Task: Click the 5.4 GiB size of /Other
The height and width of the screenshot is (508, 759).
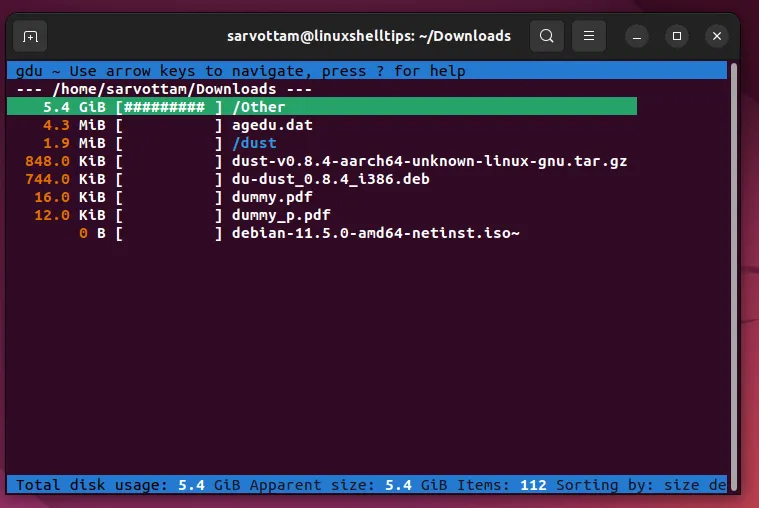Action: coord(74,107)
